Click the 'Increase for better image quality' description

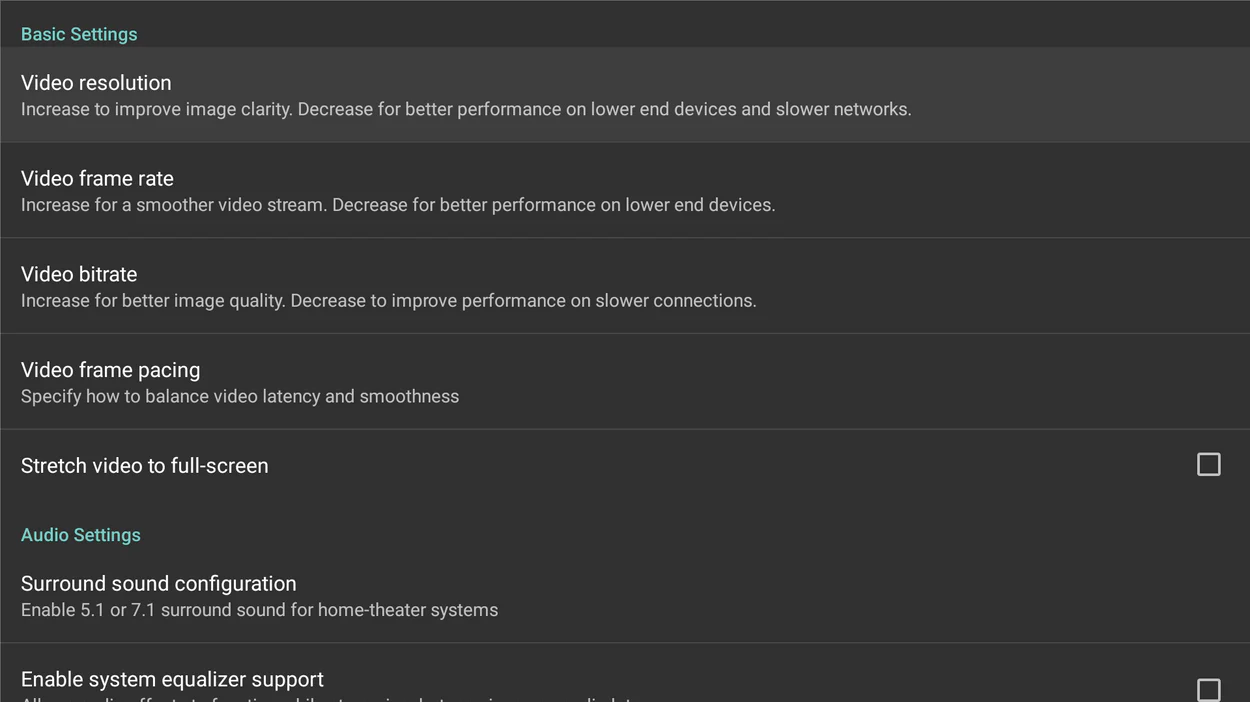pyautogui.click(x=389, y=301)
